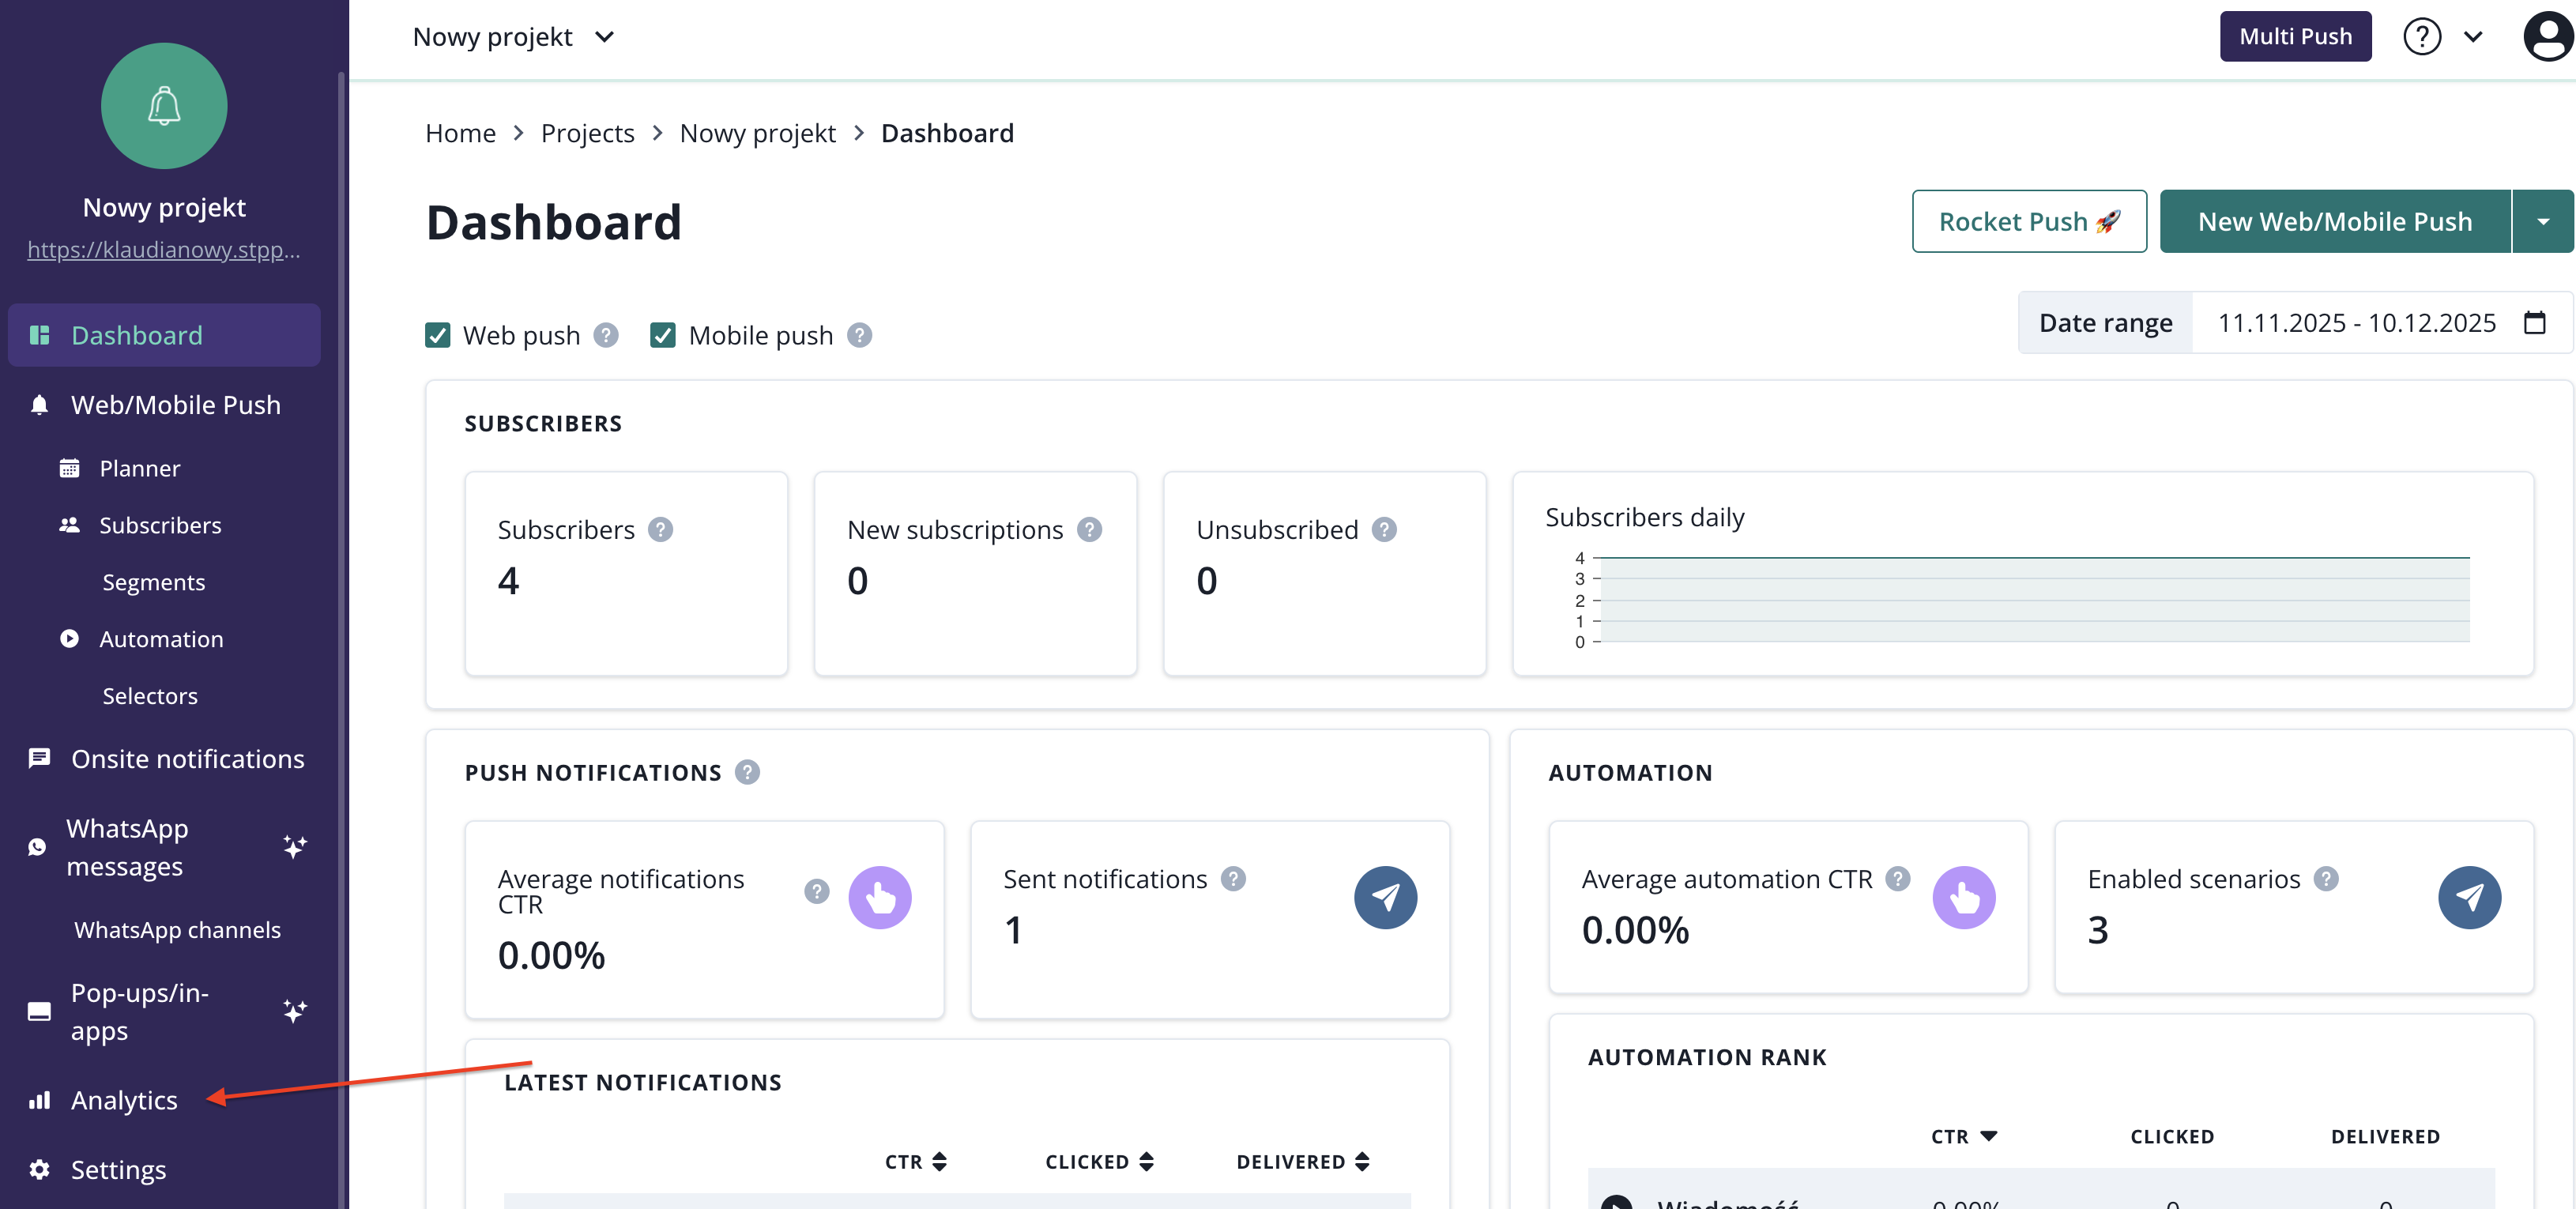The width and height of the screenshot is (2576, 1209).
Task: Open the New Web/Mobile Push dropdown arrow
Action: click(2542, 222)
